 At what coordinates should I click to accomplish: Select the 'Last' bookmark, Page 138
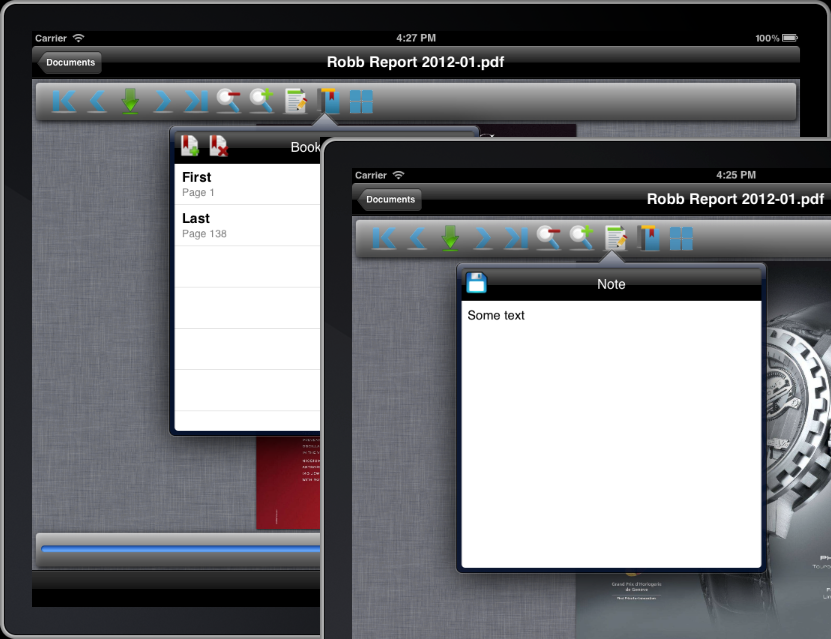(x=247, y=225)
